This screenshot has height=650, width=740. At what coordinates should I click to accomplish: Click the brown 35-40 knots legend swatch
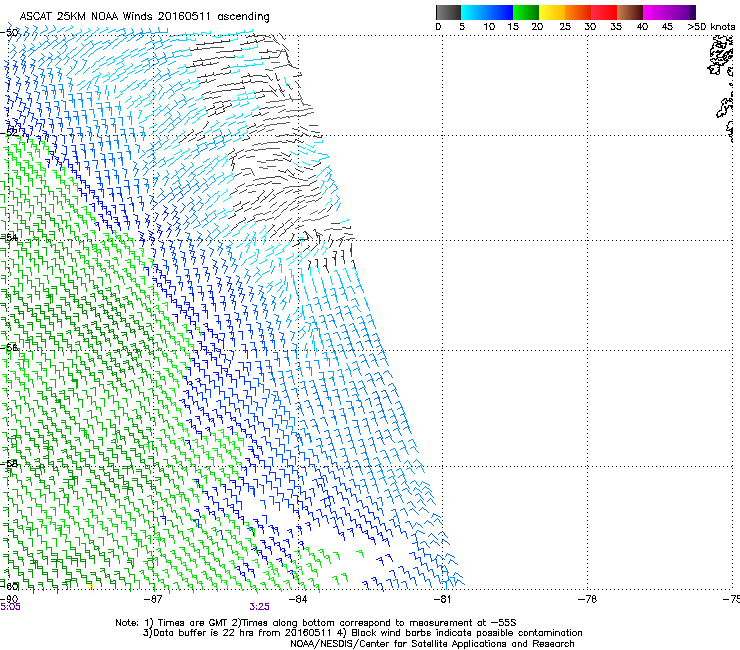tap(630, 12)
